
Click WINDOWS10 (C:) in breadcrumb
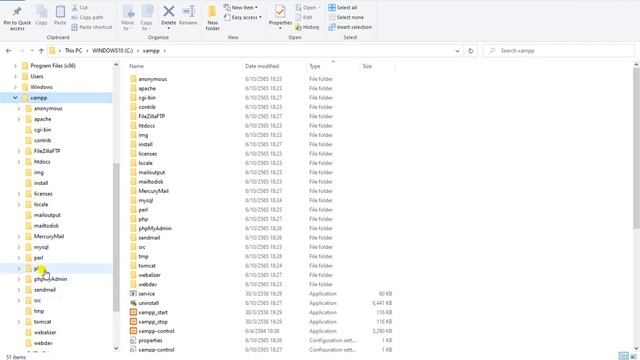tap(113, 51)
